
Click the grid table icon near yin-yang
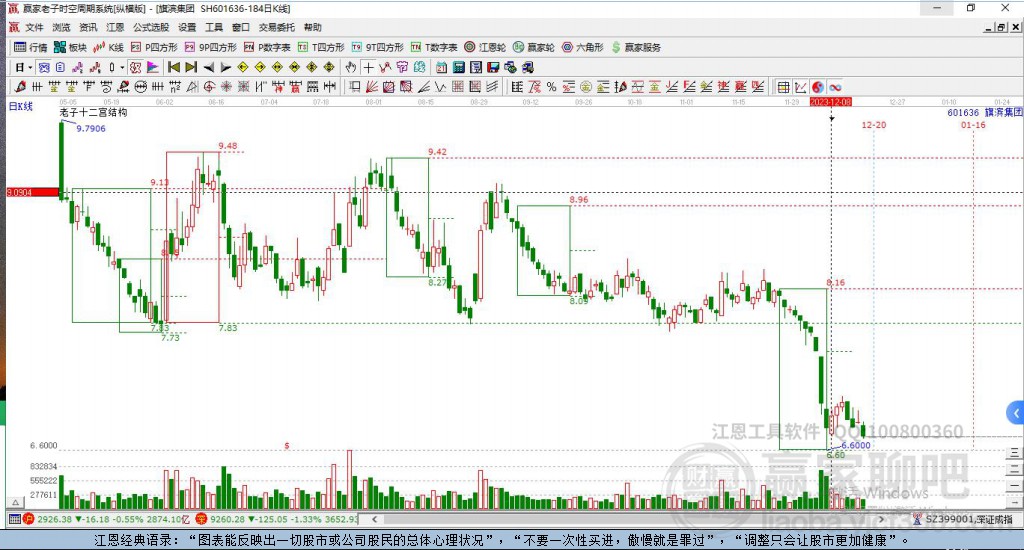[784, 87]
